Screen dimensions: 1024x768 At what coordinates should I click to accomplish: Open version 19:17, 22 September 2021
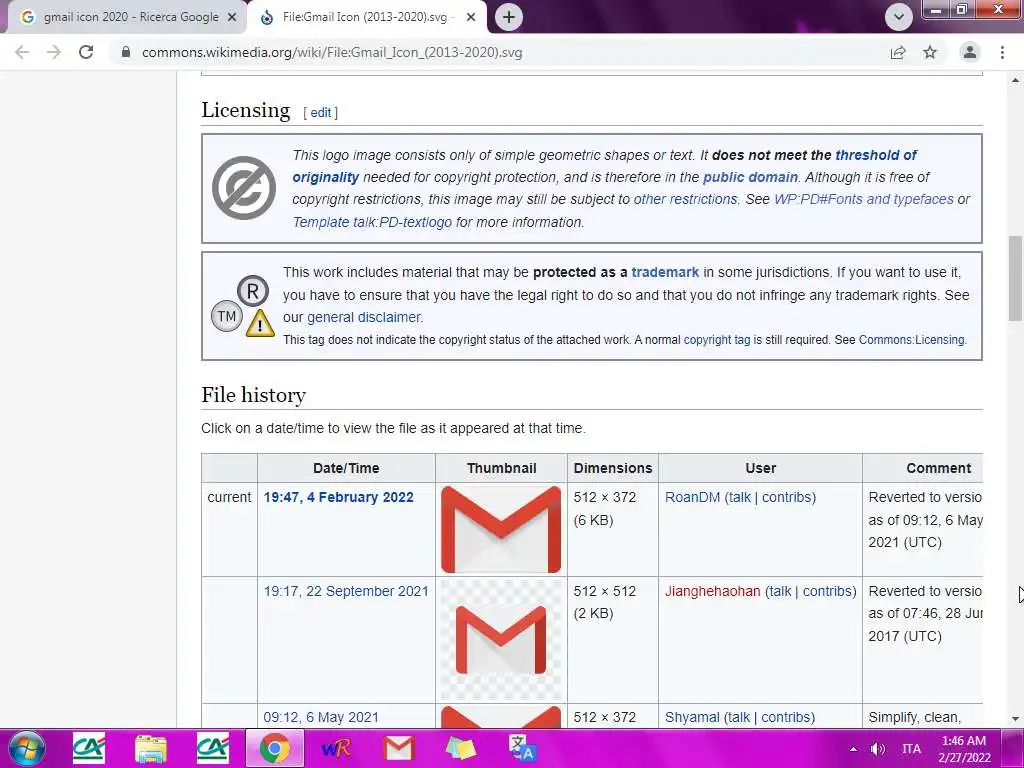tap(346, 591)
